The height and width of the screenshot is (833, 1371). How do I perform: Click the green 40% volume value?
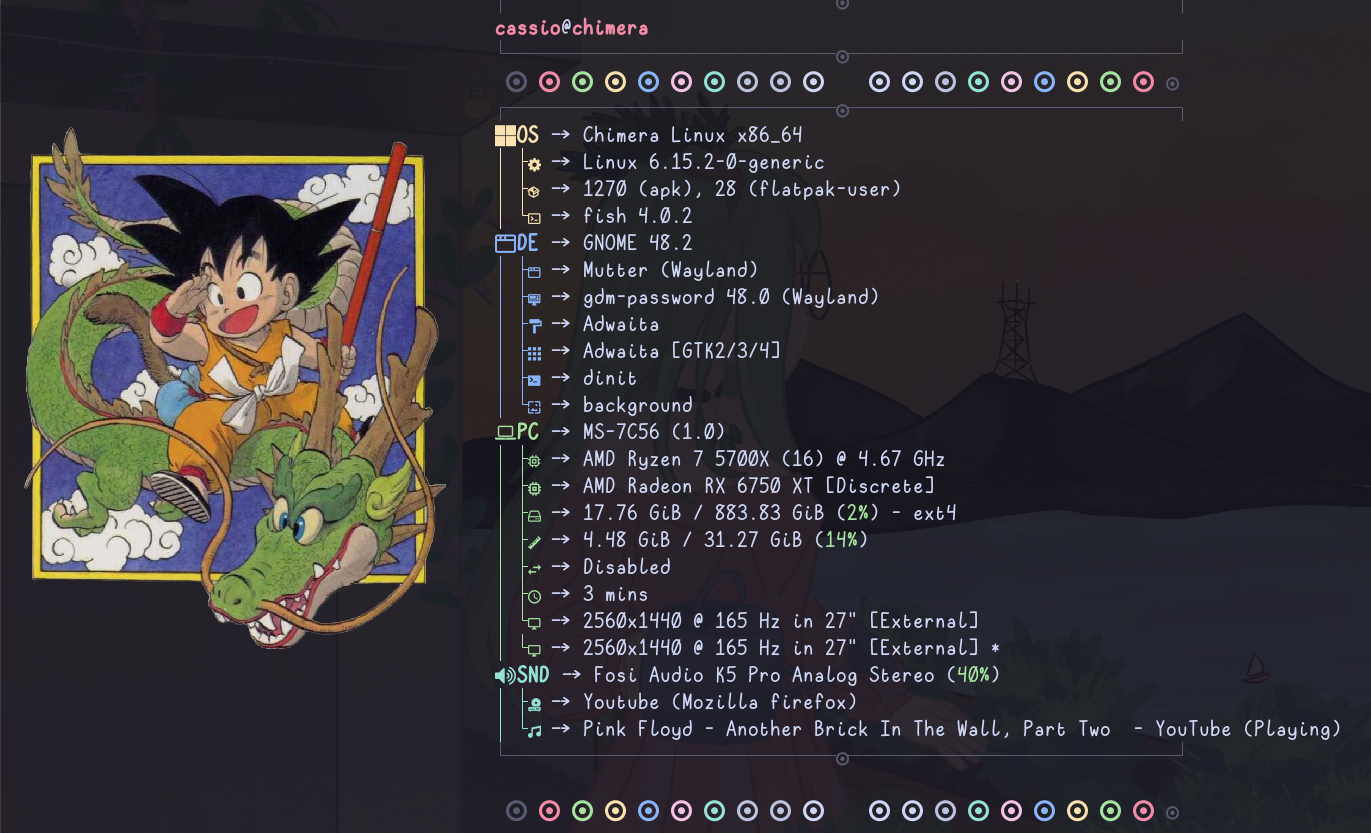[973, 676]
